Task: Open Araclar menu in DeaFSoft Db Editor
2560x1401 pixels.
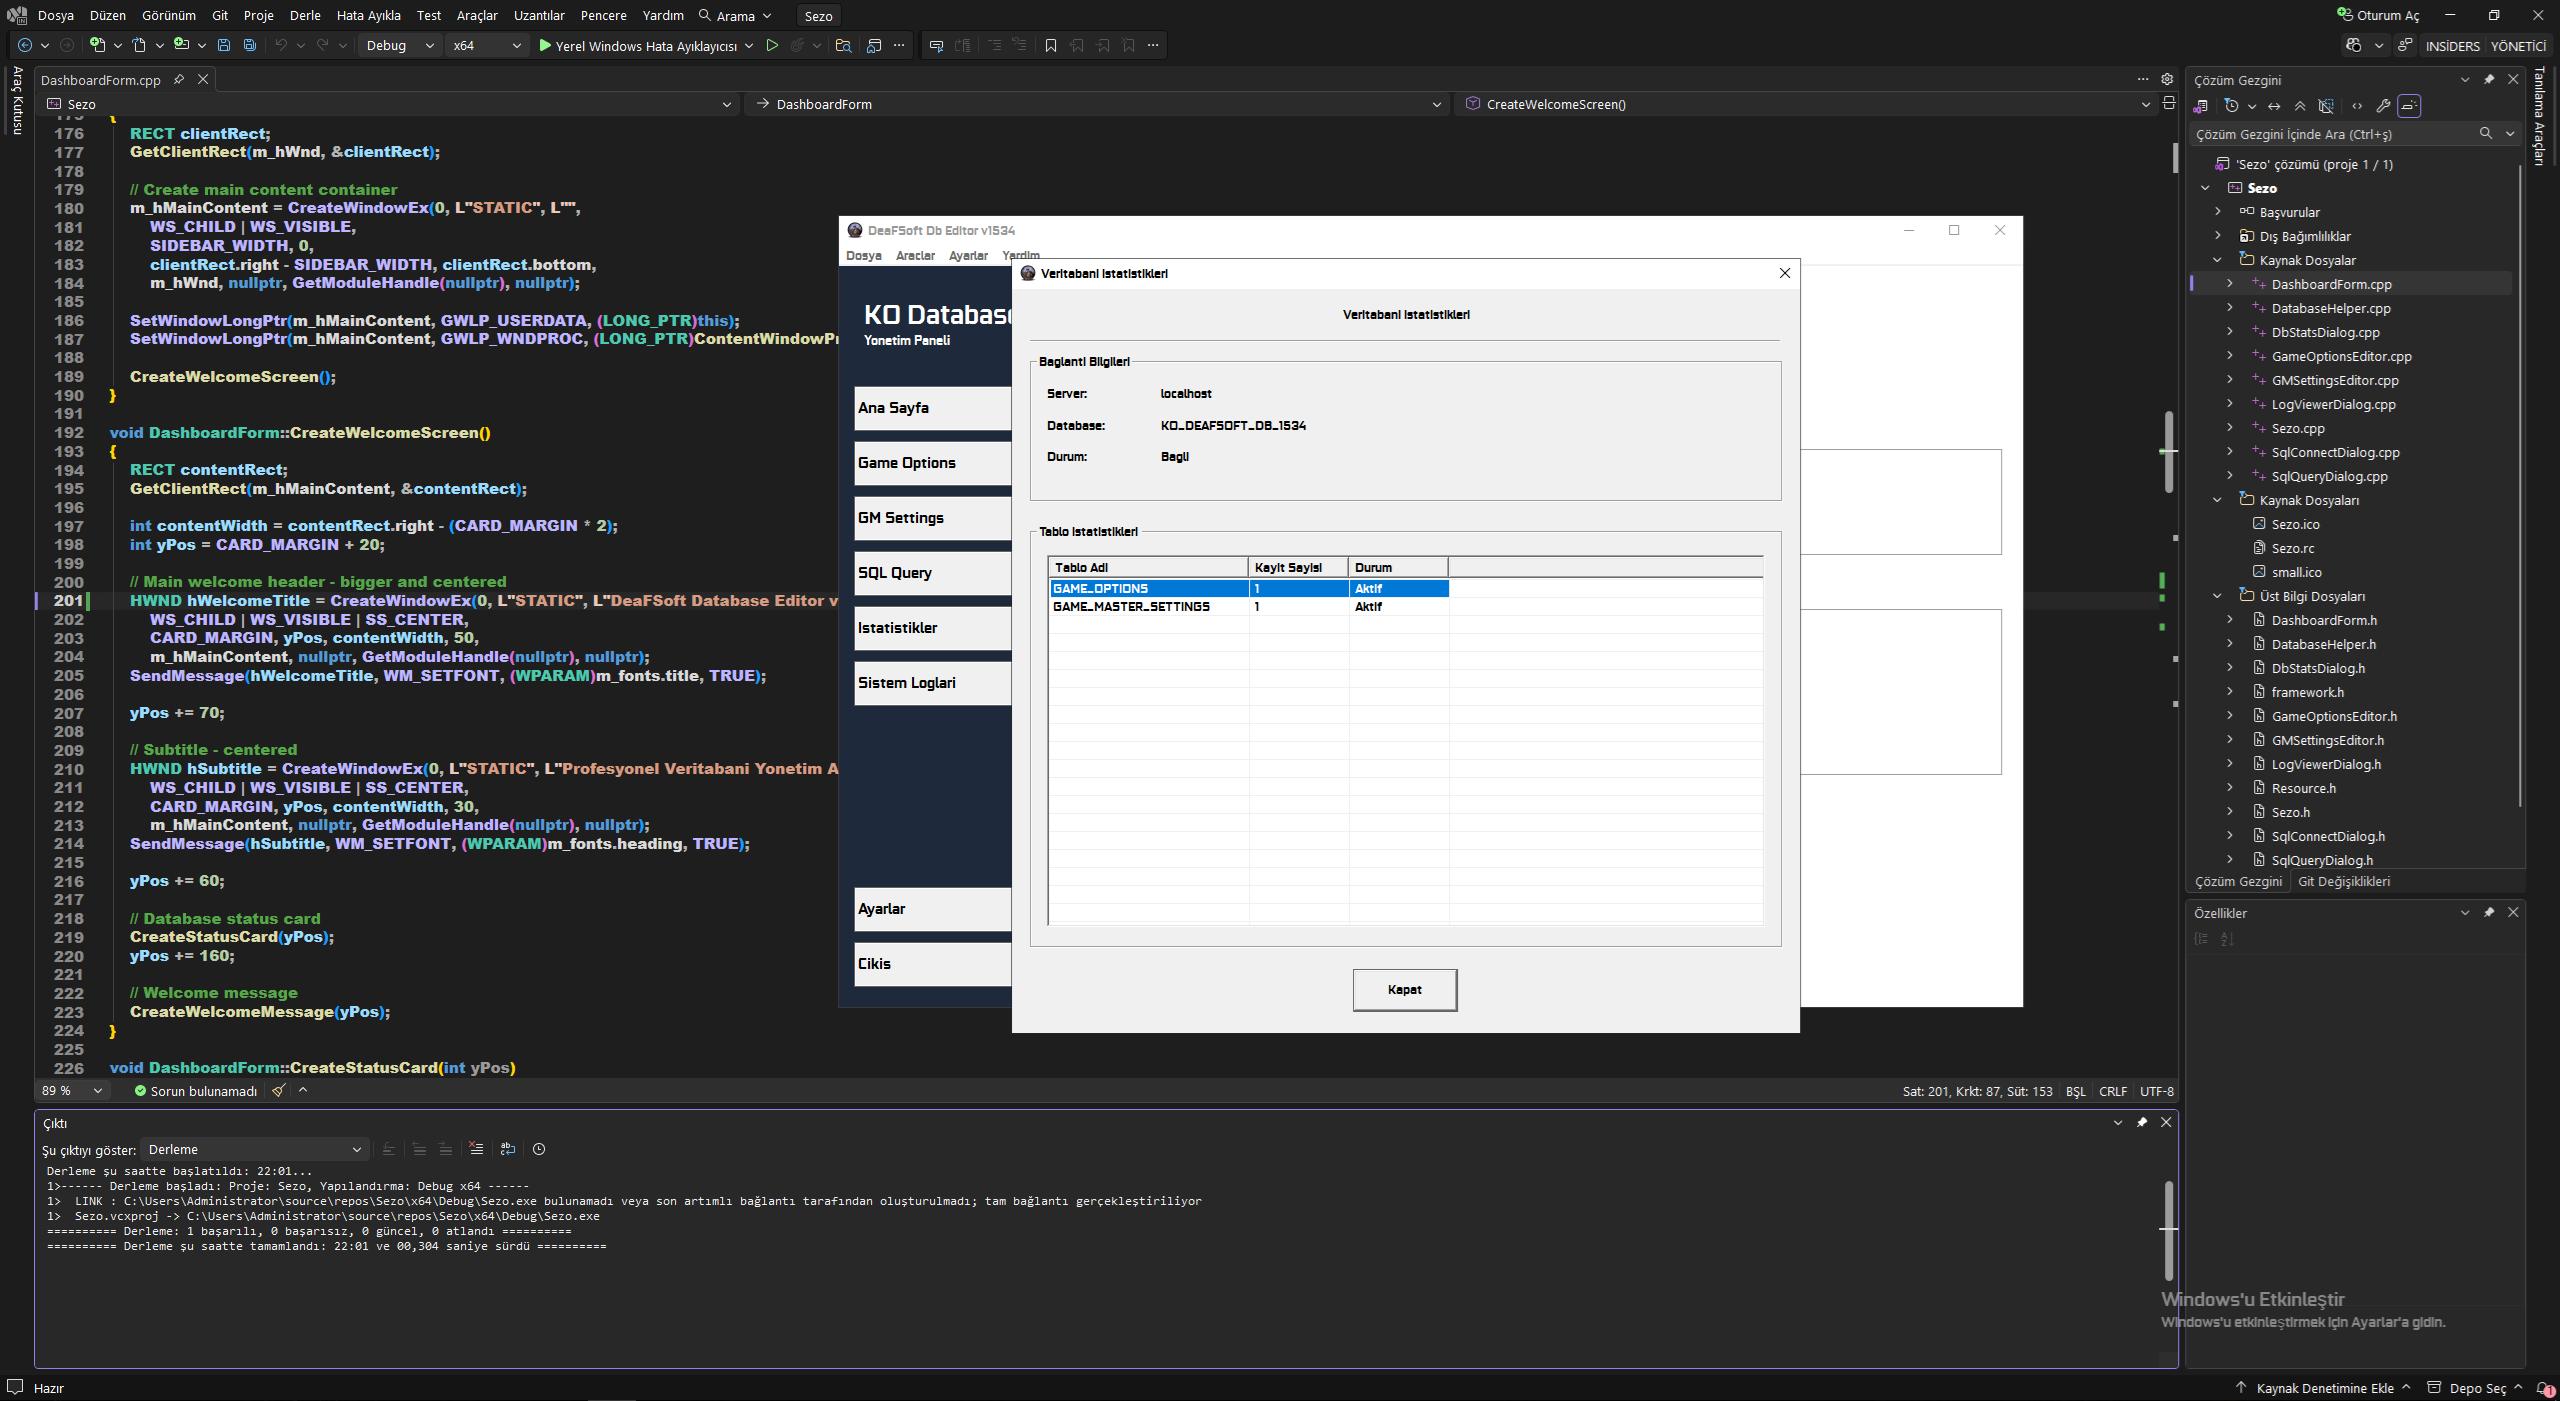Action: tap(915, 256)
